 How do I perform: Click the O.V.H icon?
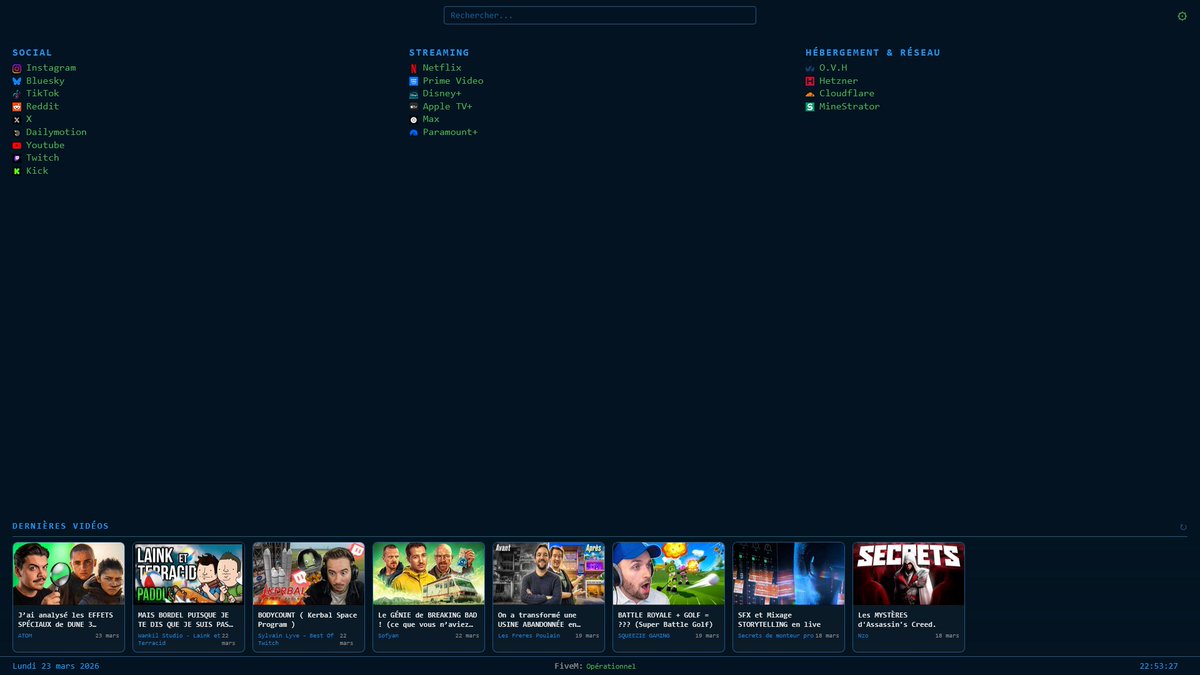(810, 68)
